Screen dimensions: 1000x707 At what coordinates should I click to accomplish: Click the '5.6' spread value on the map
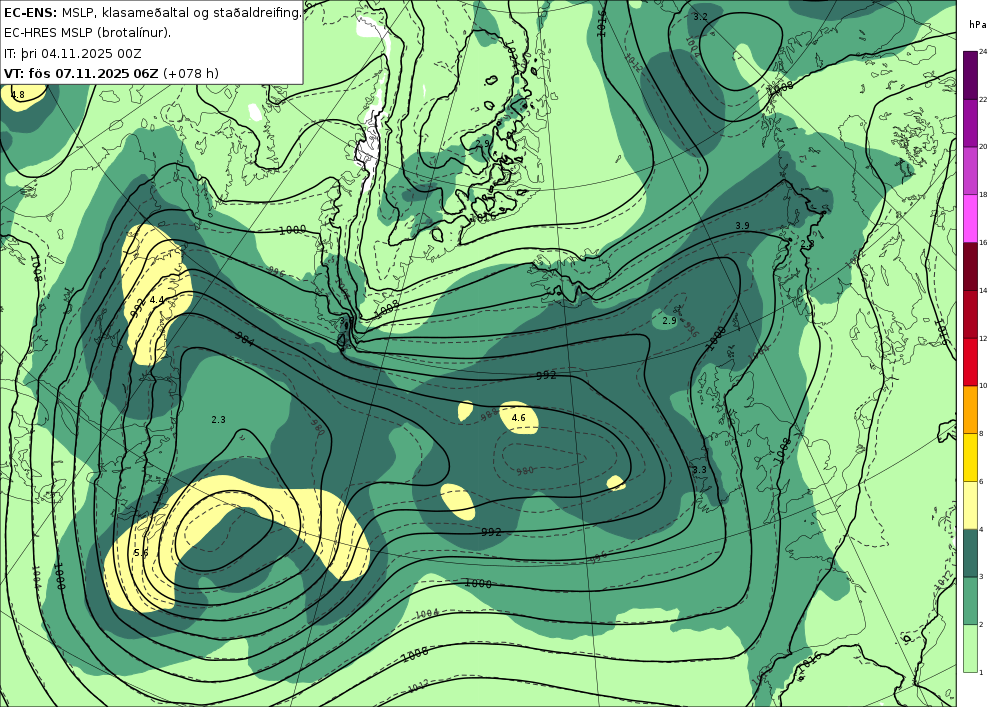141,553
